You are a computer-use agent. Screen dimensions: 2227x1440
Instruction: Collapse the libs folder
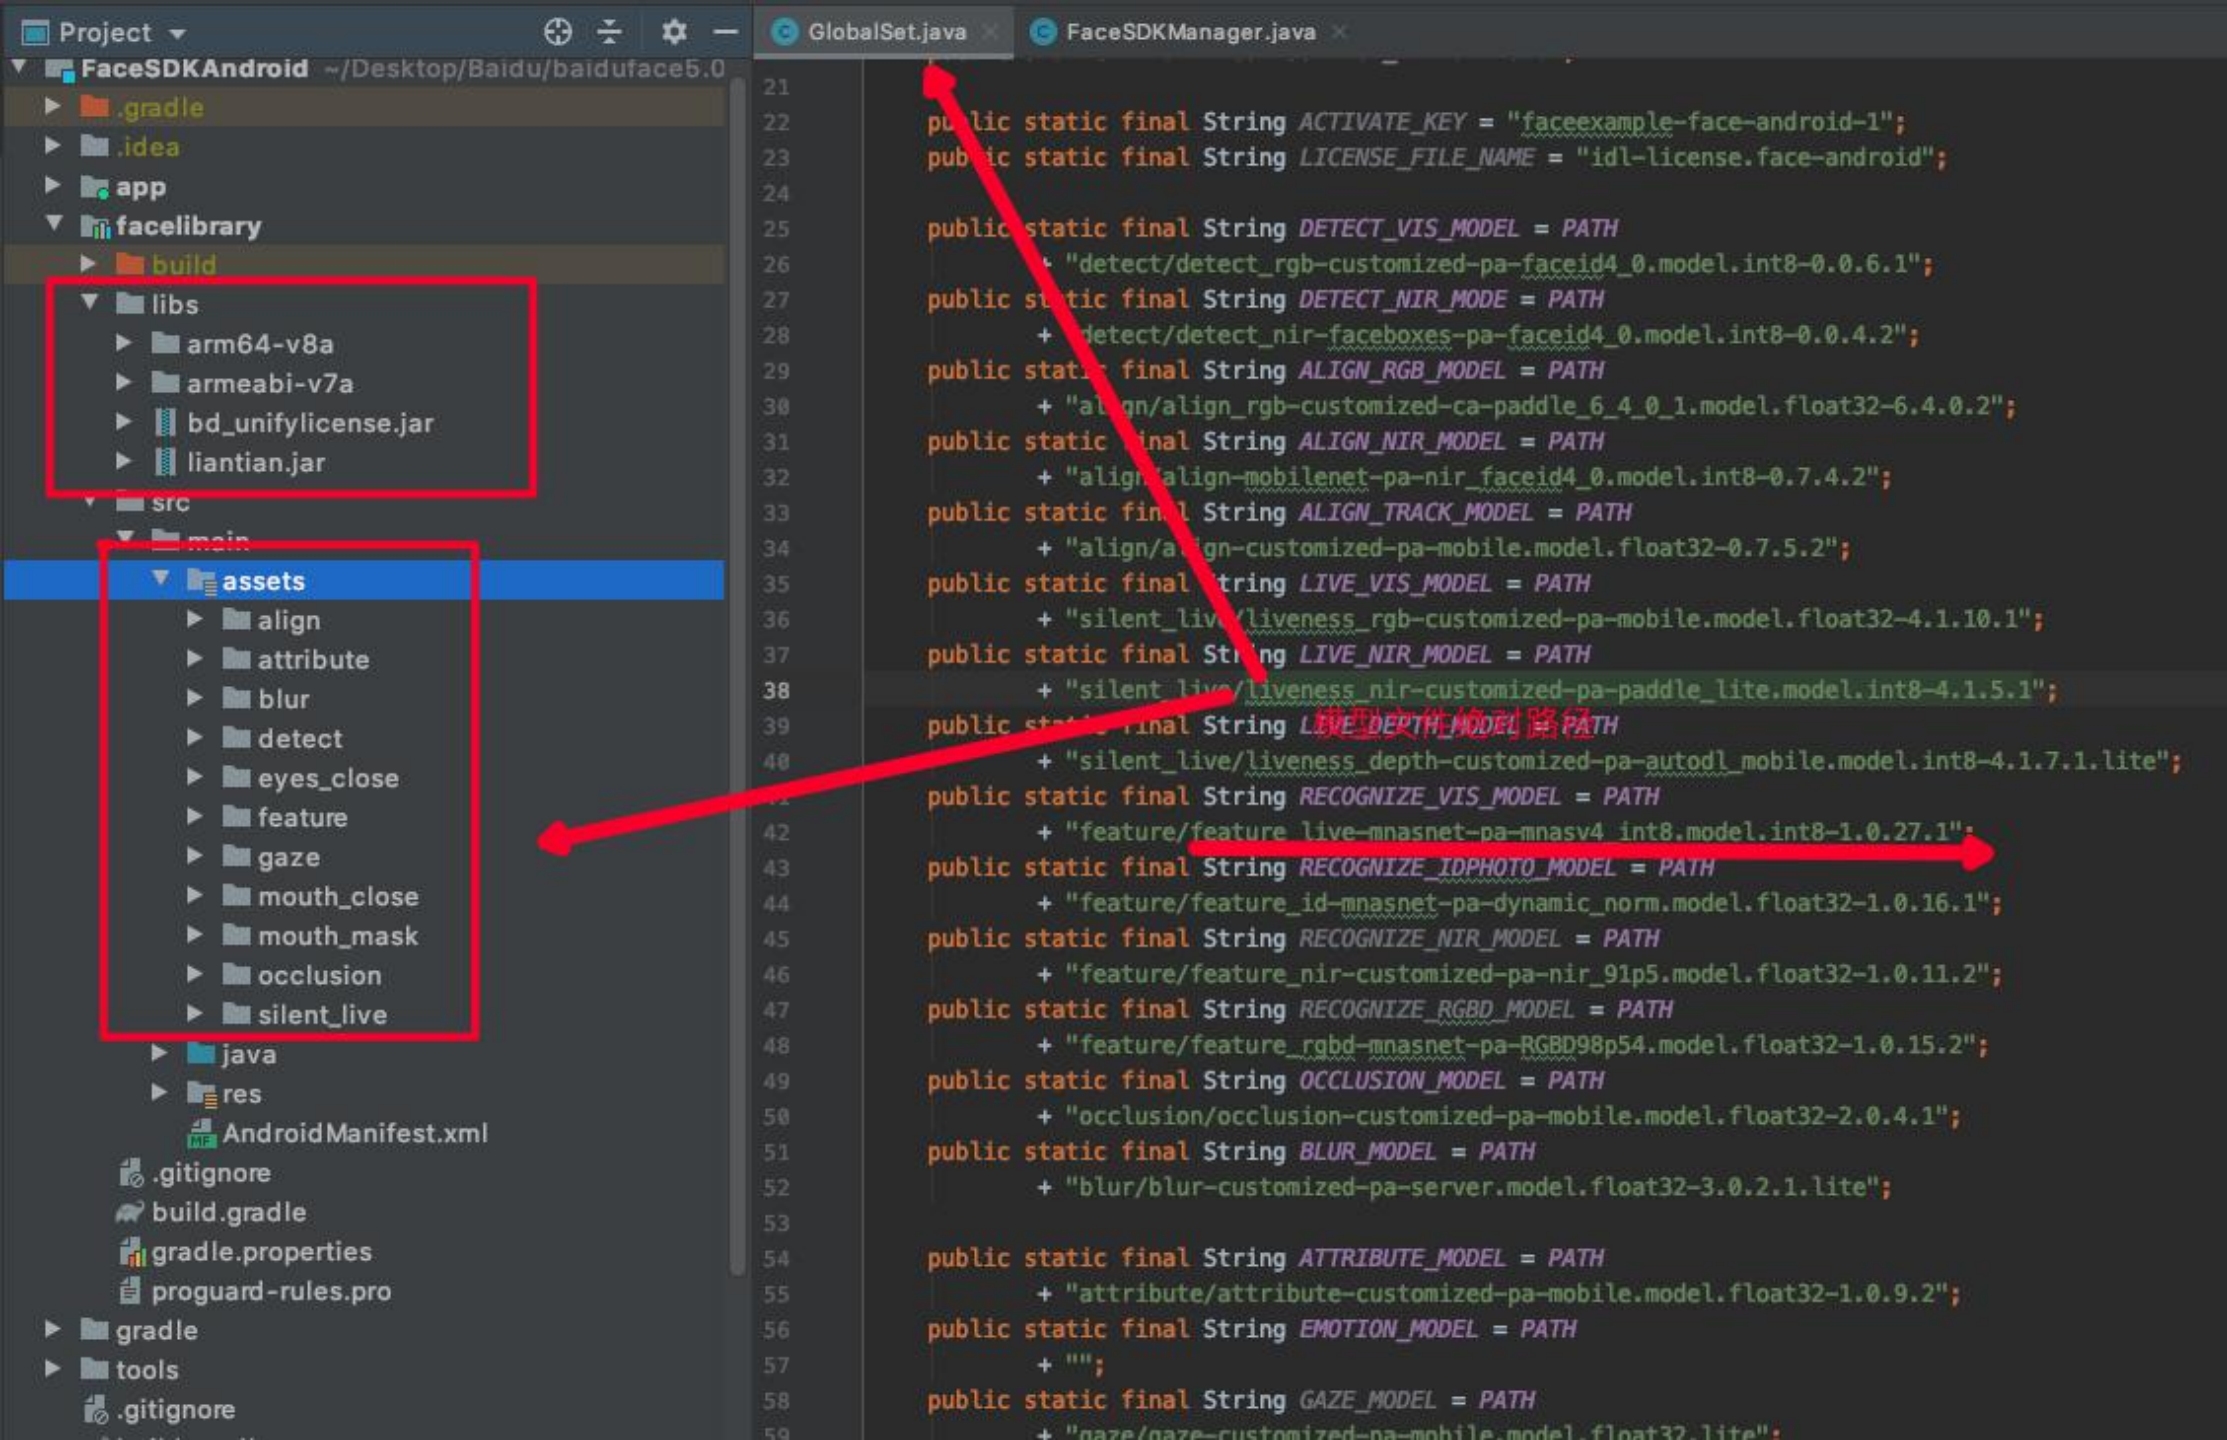tap(90, 302)
